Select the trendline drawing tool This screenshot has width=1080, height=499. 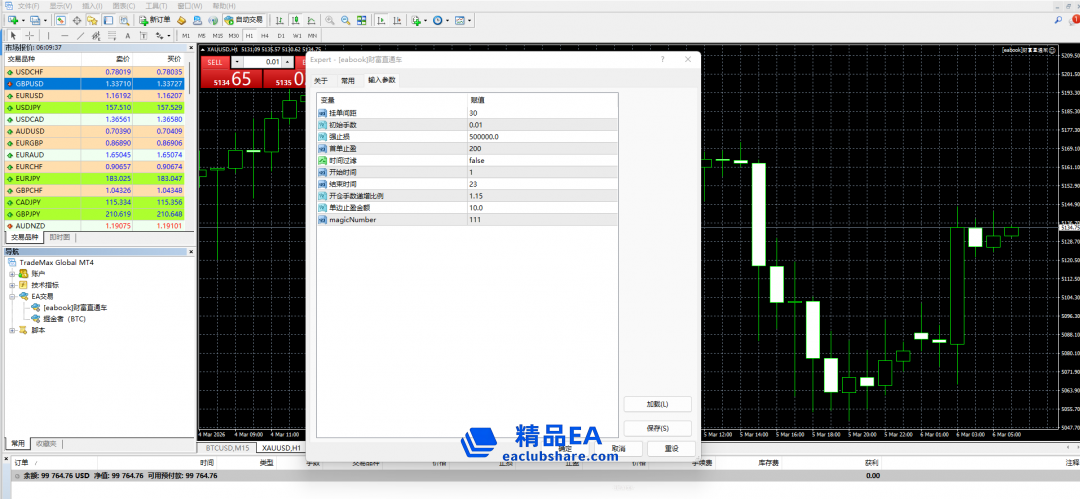[80, 35]
